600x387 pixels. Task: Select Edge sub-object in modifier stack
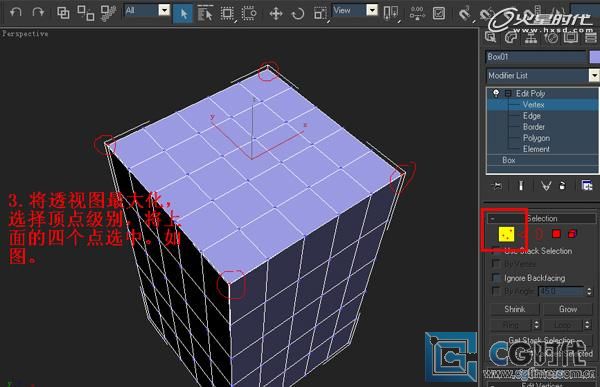(x=532, y=116)
